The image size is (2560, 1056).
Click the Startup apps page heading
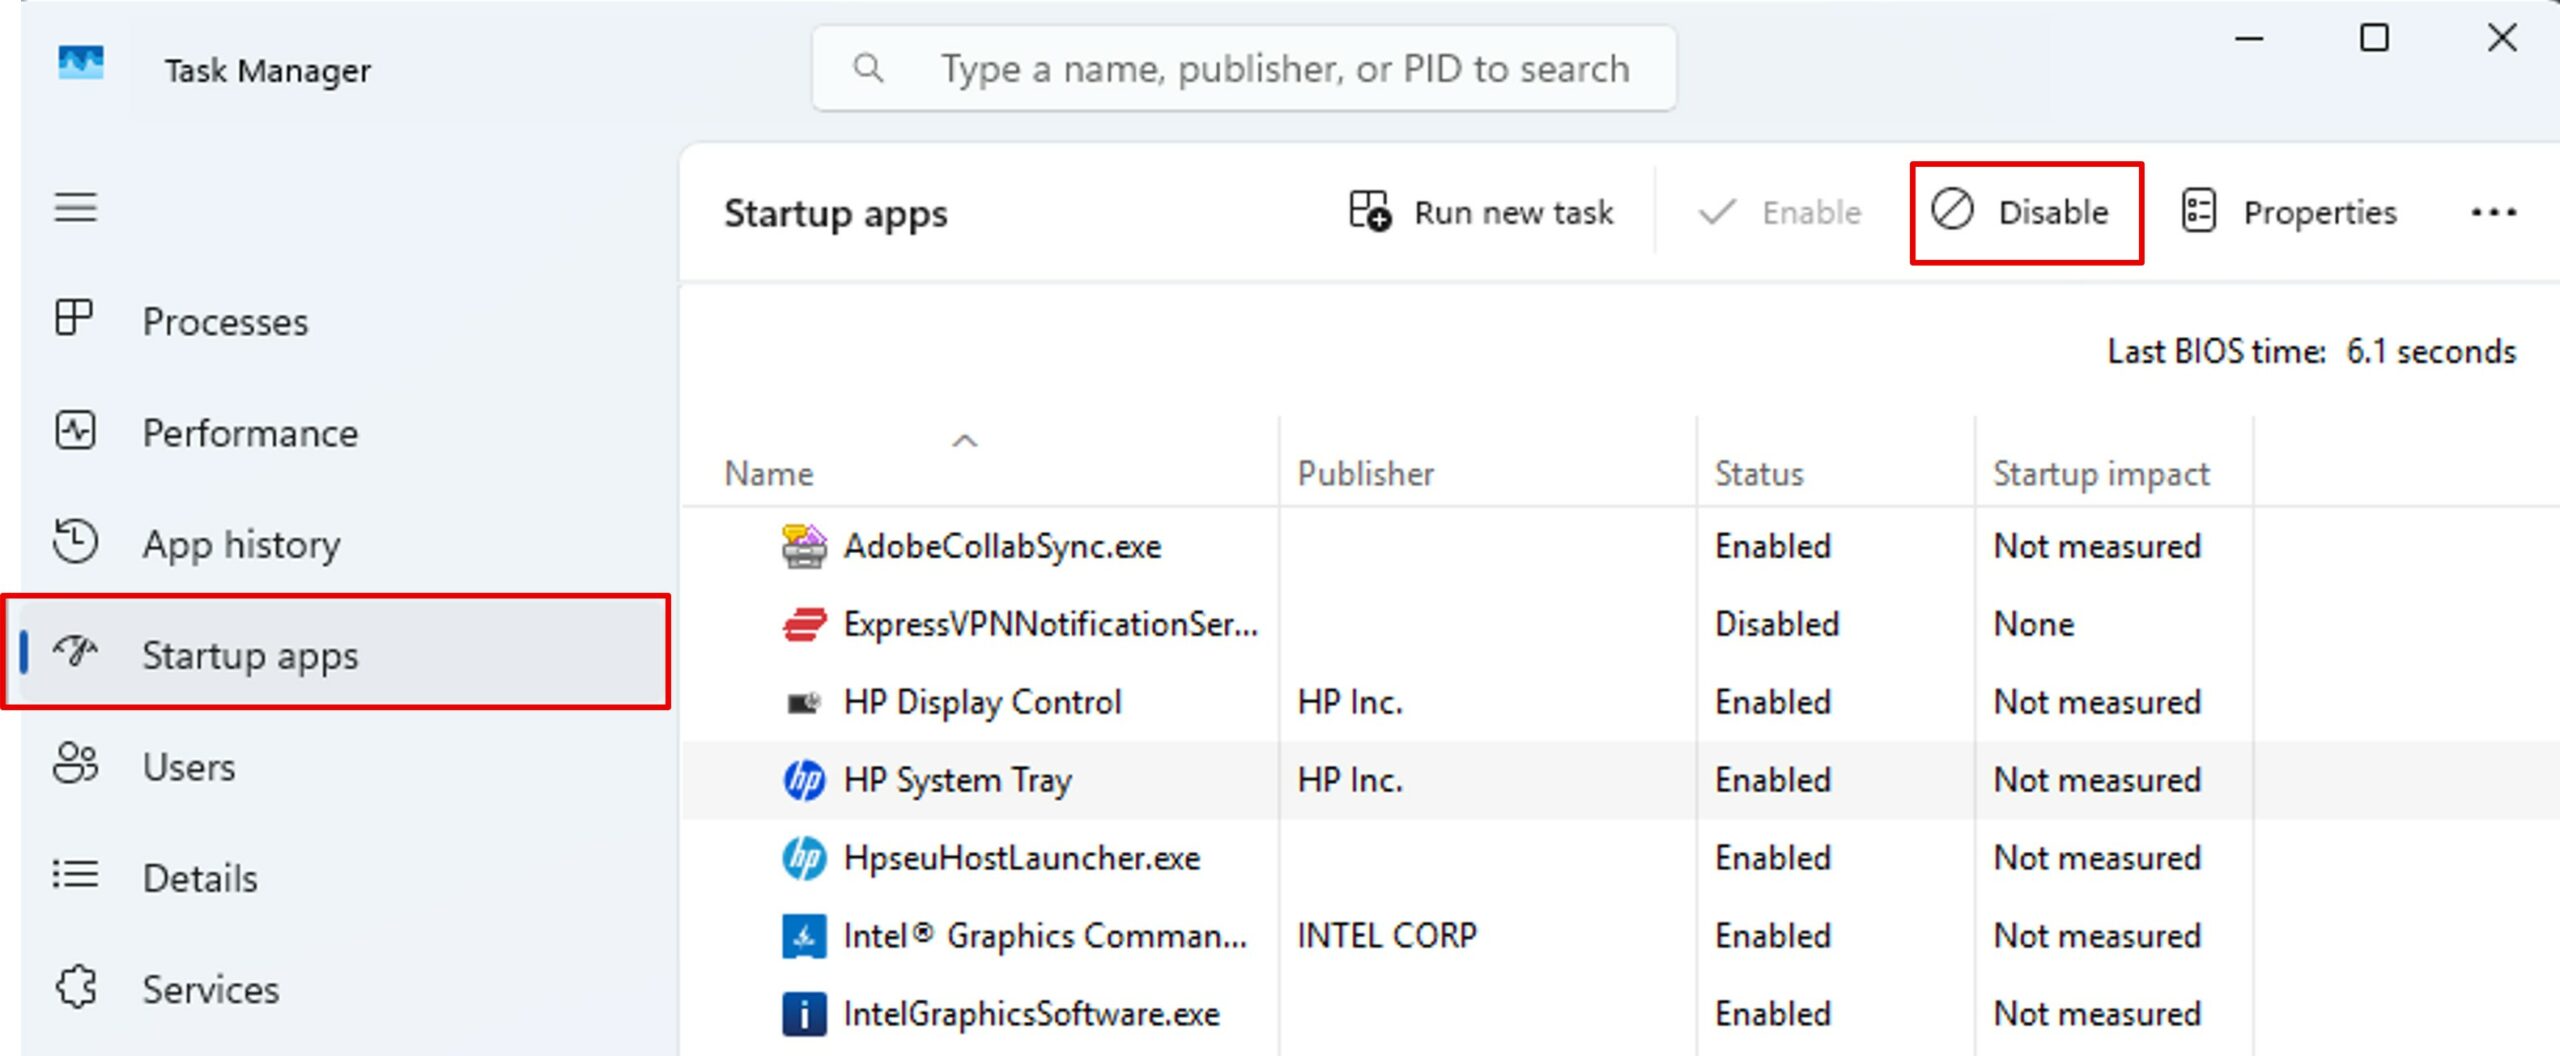coord(835,214)
